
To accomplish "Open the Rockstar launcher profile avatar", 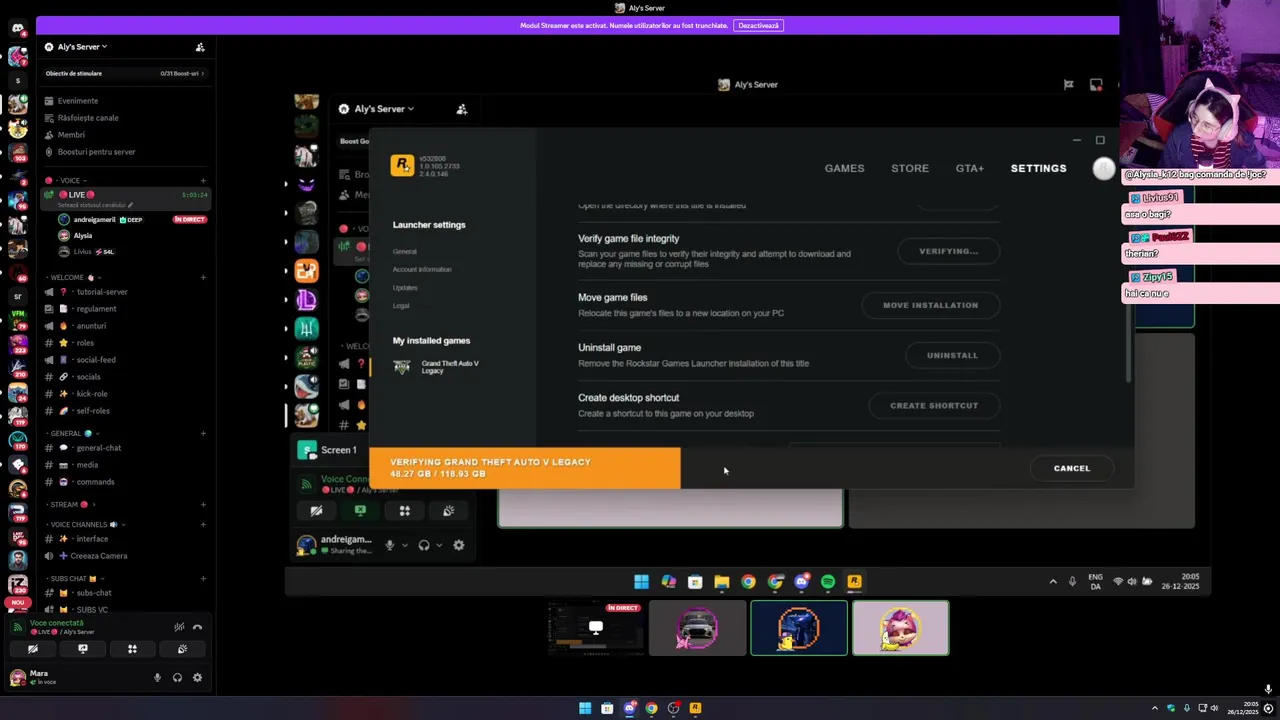I will click(x=1104, y=169).
